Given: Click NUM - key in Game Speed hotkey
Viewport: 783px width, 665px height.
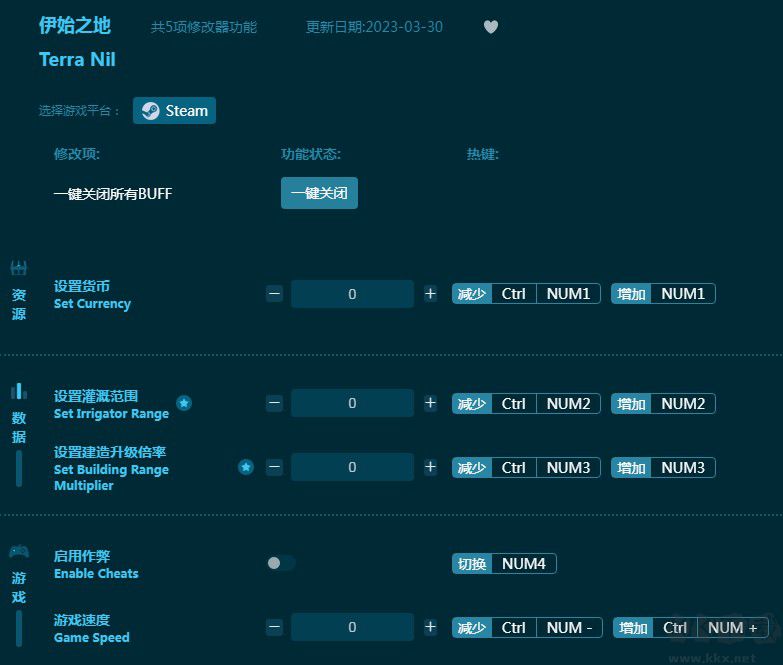Looking at the screenshot, I should click(x=569, y=628).
